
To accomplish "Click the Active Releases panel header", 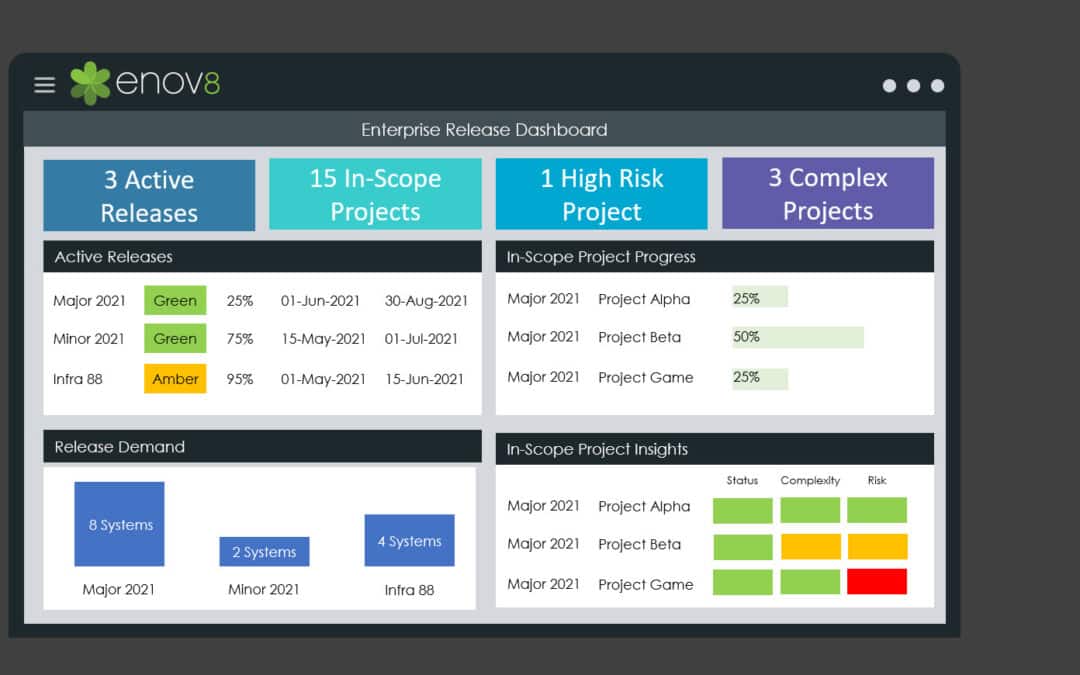I will [262, 256].
